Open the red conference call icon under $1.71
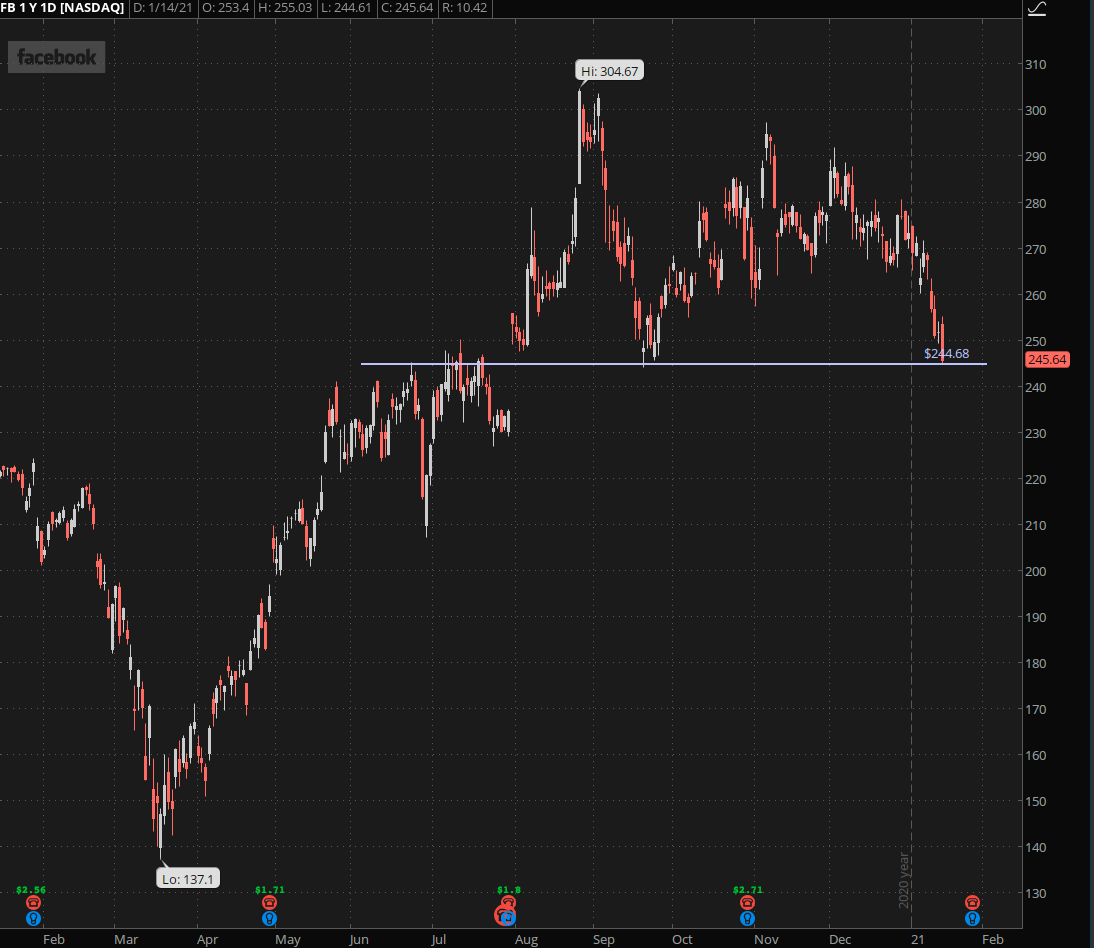 click(x=269, y=903)
